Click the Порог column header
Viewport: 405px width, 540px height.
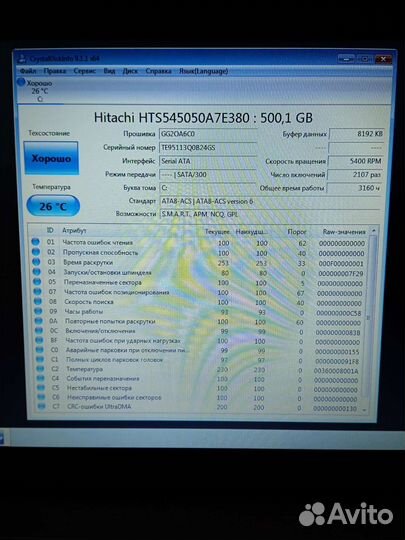[x=297, y=232]
